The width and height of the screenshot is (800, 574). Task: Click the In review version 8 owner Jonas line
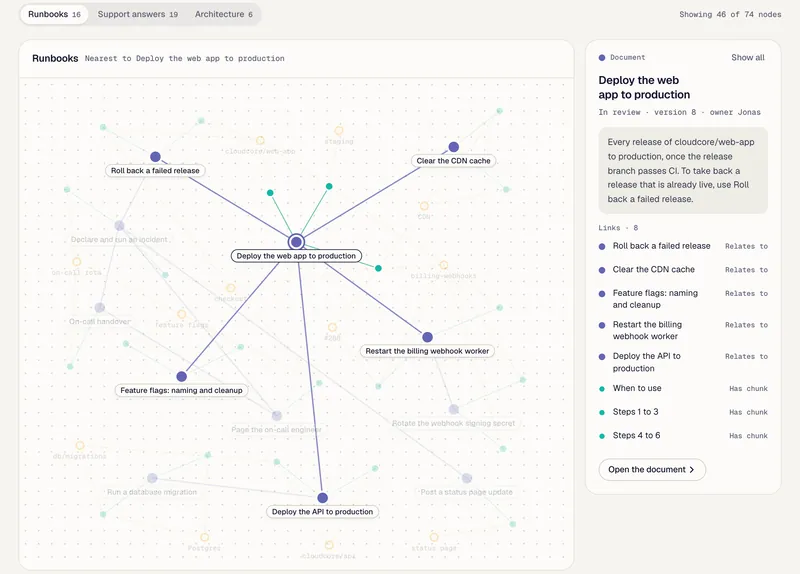point(679,112)
